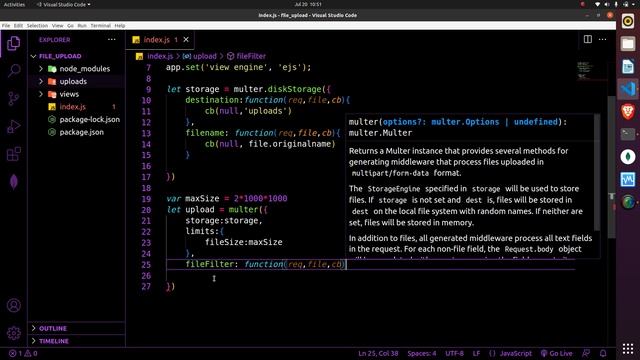The height and width of the screenshot is (360, 640).
Task: Click fileFilter in the breadcrumb
Action: 251,56
